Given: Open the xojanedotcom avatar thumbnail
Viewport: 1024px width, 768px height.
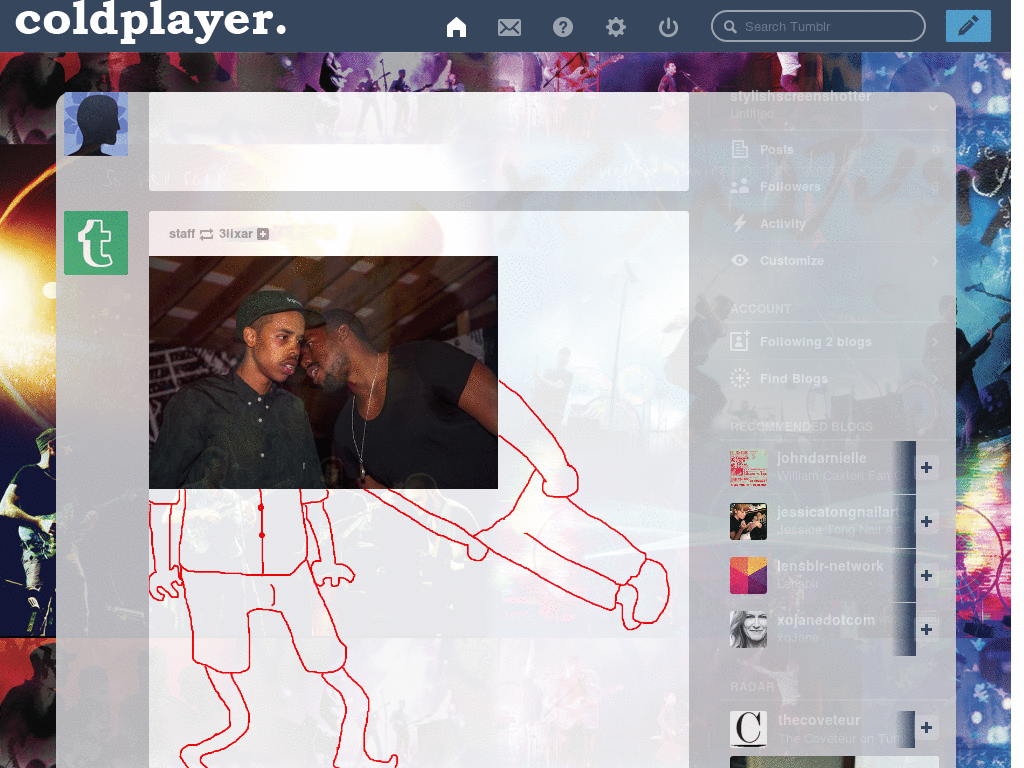Looking at the screenshot, I should coord(748,630).
